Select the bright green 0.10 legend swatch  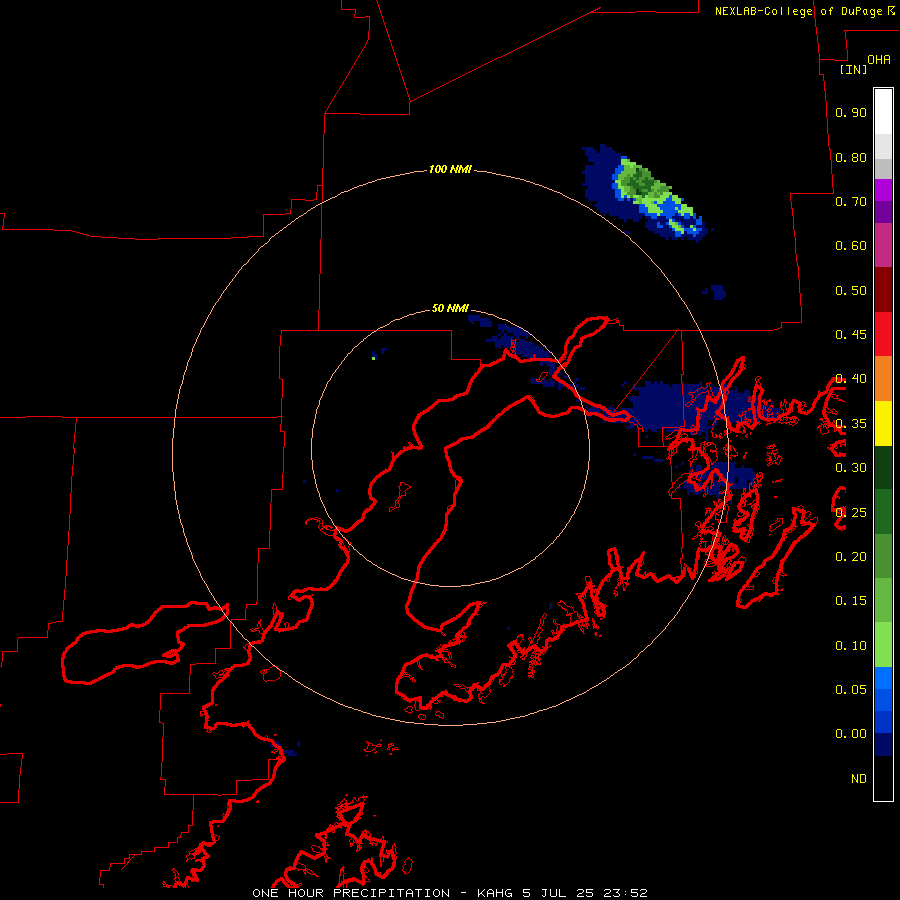tap(883, 645)
